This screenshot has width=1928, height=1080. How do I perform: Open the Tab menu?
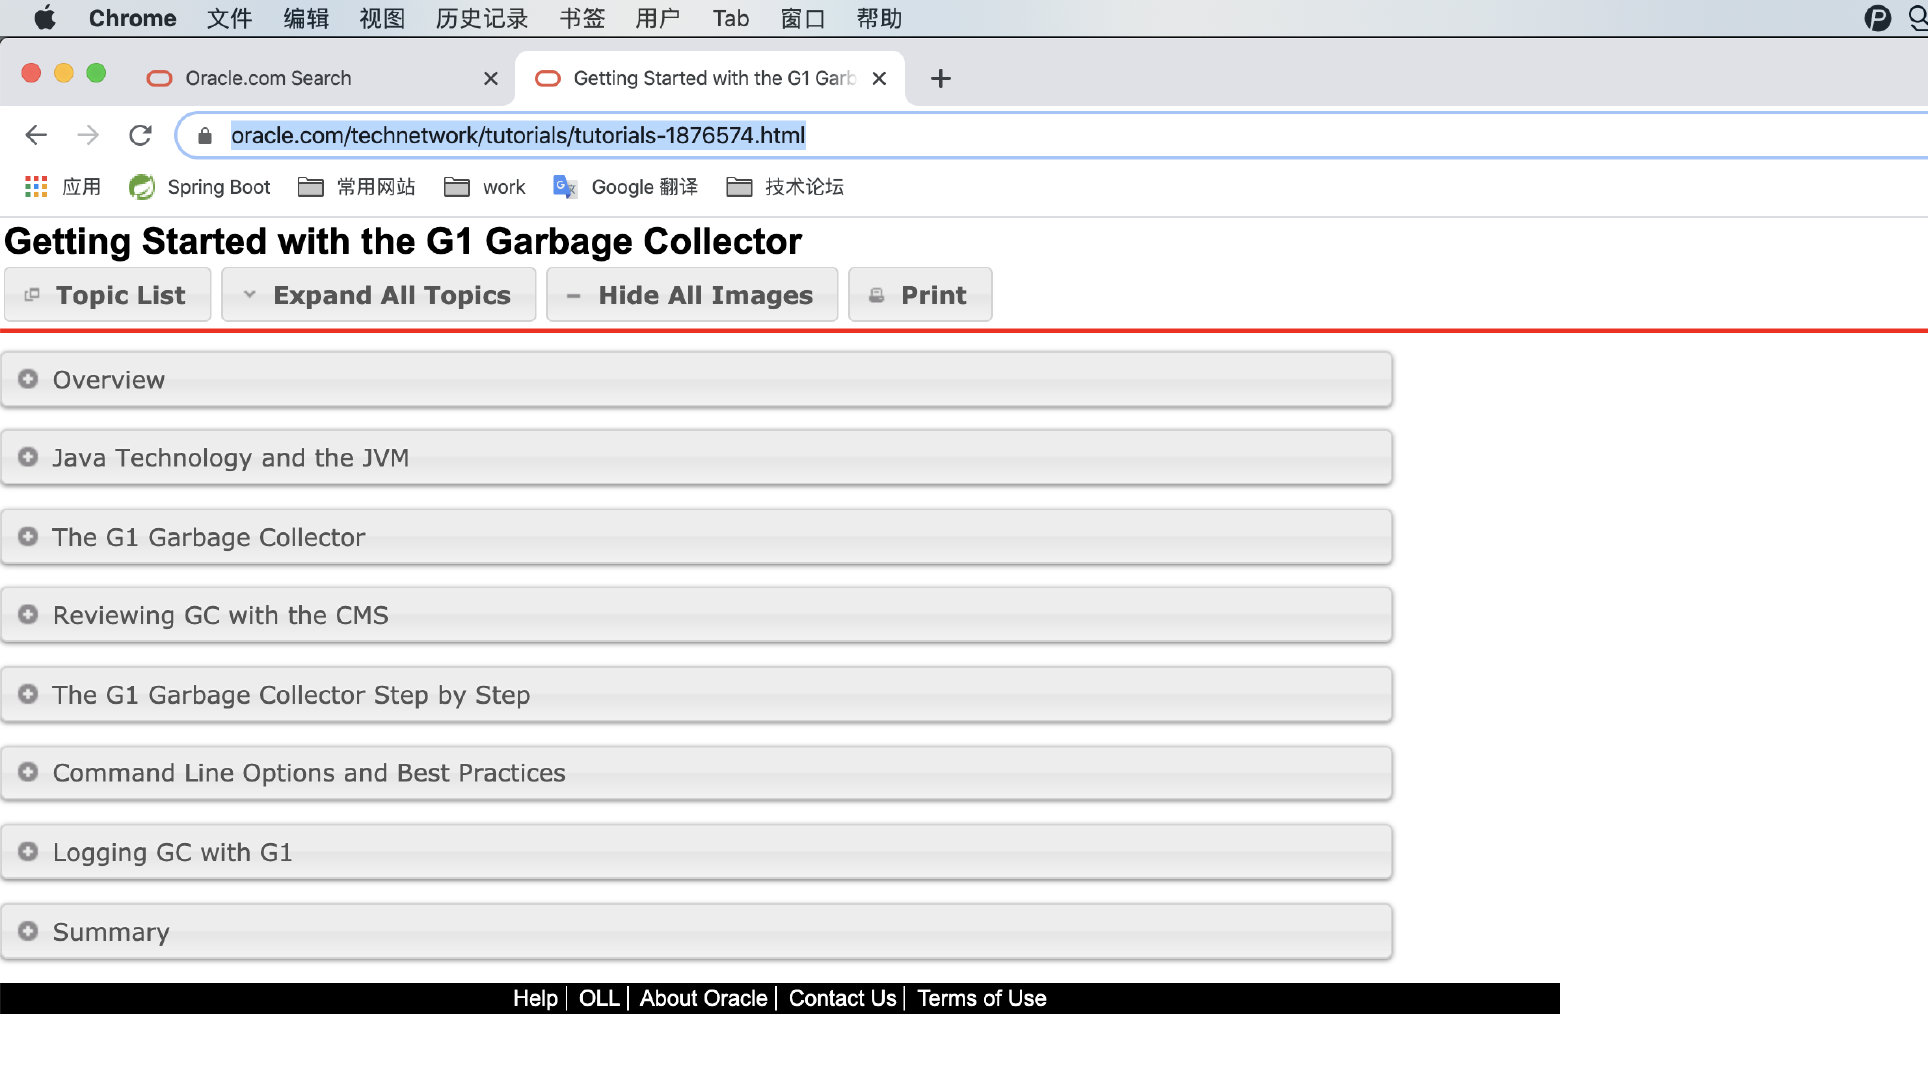731,18
